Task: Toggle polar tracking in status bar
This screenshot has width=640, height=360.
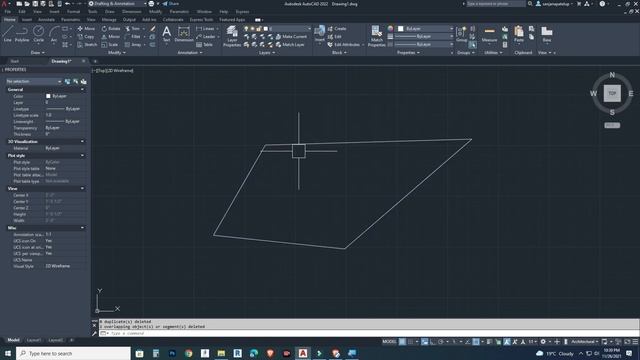Action: [441, 342]
